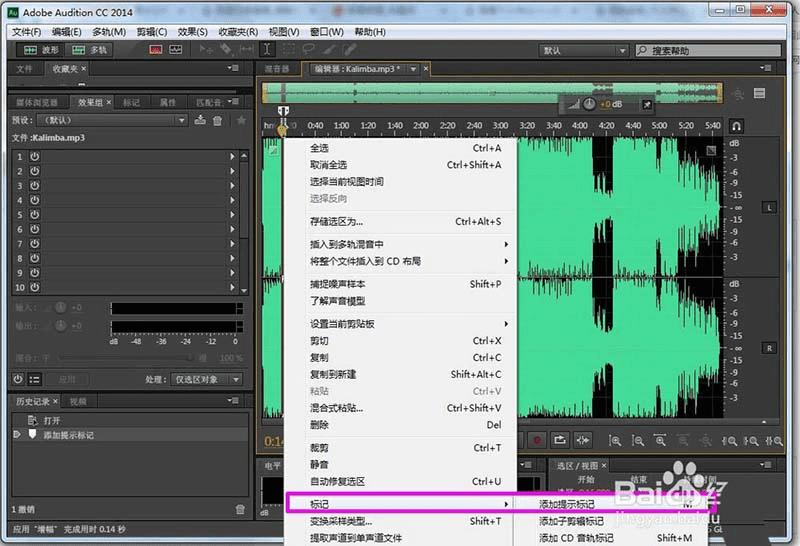
Task: Toggle the left channel L button
Action: (x=769, y=207)
